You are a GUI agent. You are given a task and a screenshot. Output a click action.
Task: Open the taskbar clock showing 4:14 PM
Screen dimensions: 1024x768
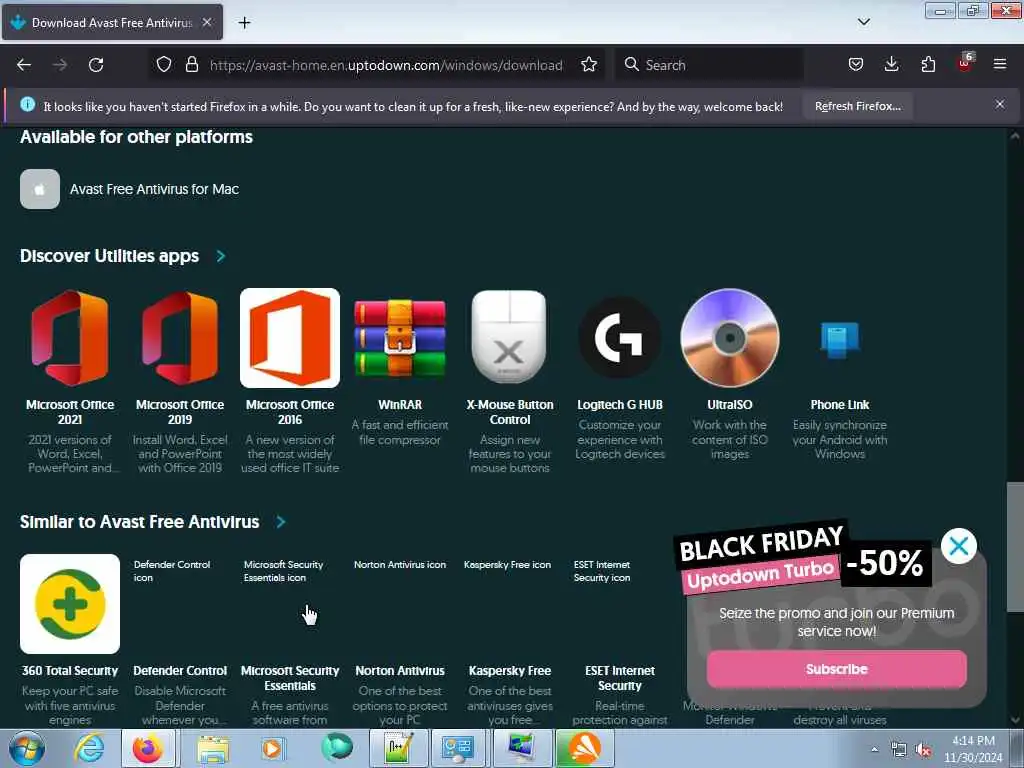tap(972, 749)
